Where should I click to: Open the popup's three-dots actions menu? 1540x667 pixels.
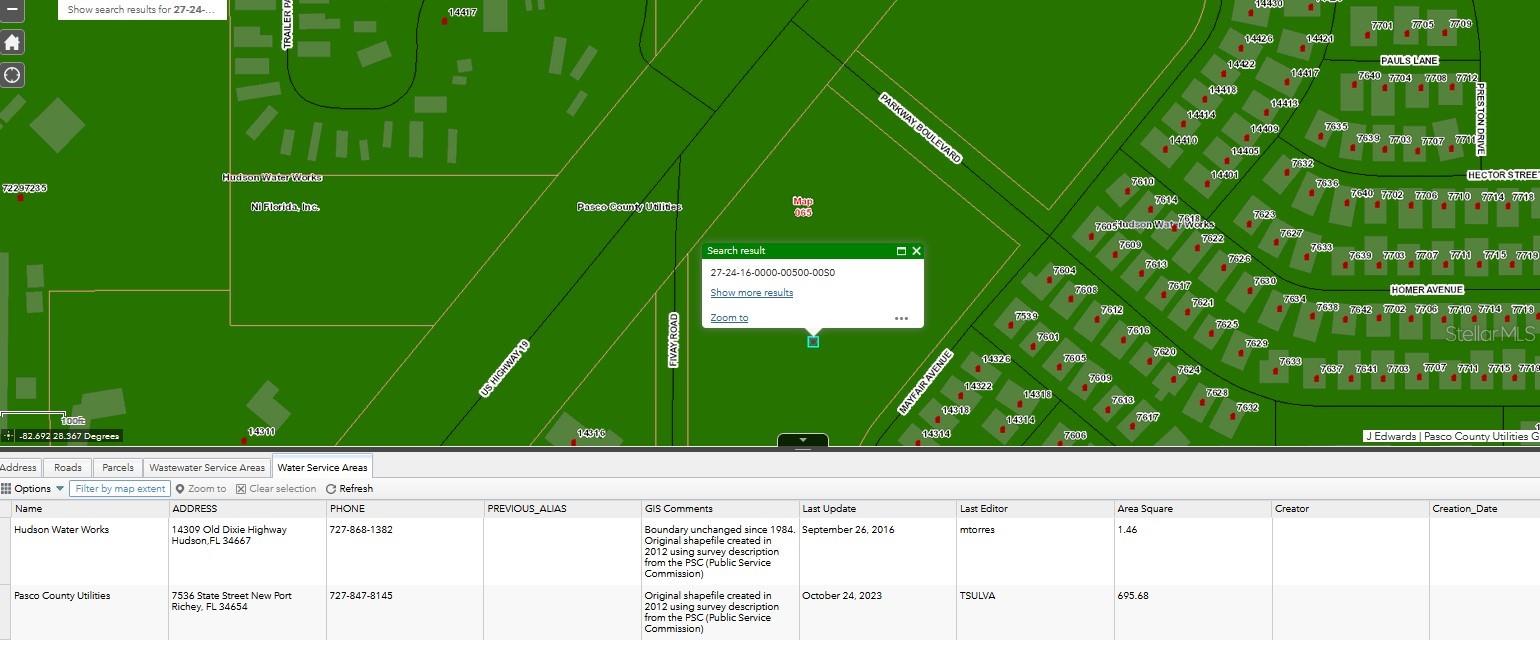(901, 318)
